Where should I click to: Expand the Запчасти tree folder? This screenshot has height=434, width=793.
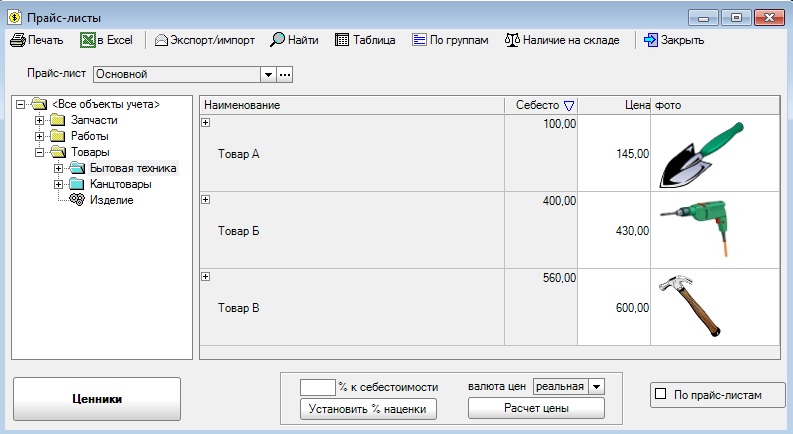(x=40, y=120)
